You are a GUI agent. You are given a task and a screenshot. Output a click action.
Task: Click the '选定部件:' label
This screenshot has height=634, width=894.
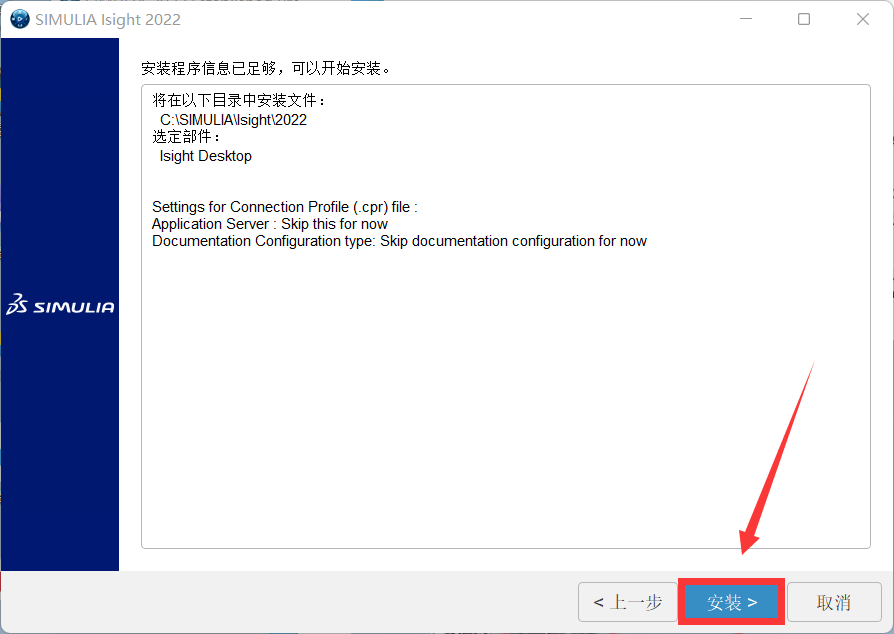pyautogui.click(x=186, y=137)
